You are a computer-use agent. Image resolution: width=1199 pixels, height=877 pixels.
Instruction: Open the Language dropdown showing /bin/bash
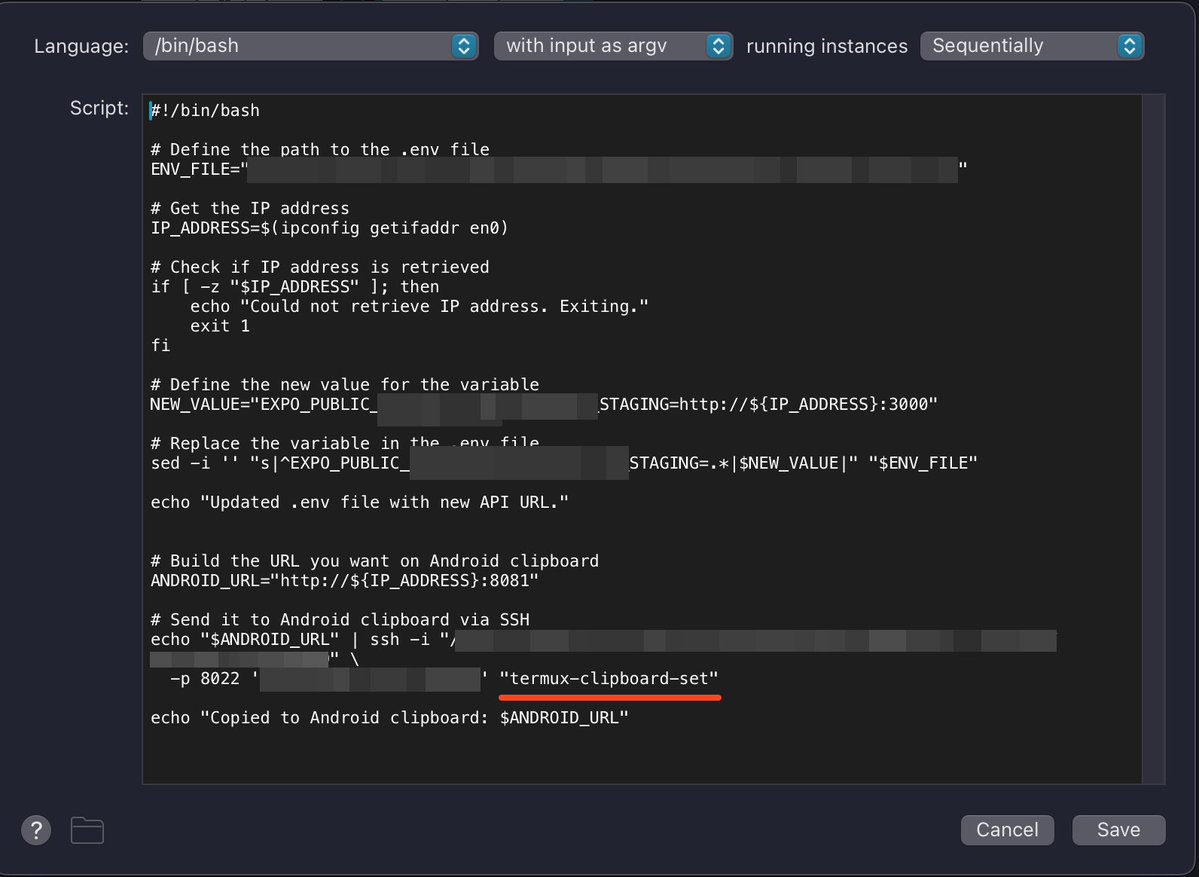(310, 46)
